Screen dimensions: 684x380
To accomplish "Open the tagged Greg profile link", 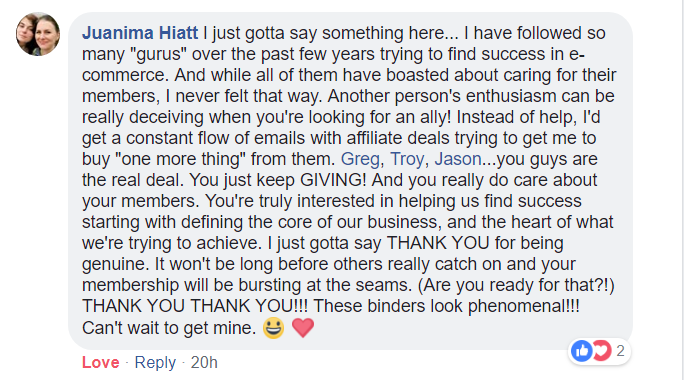I will [x=360, y=159].
